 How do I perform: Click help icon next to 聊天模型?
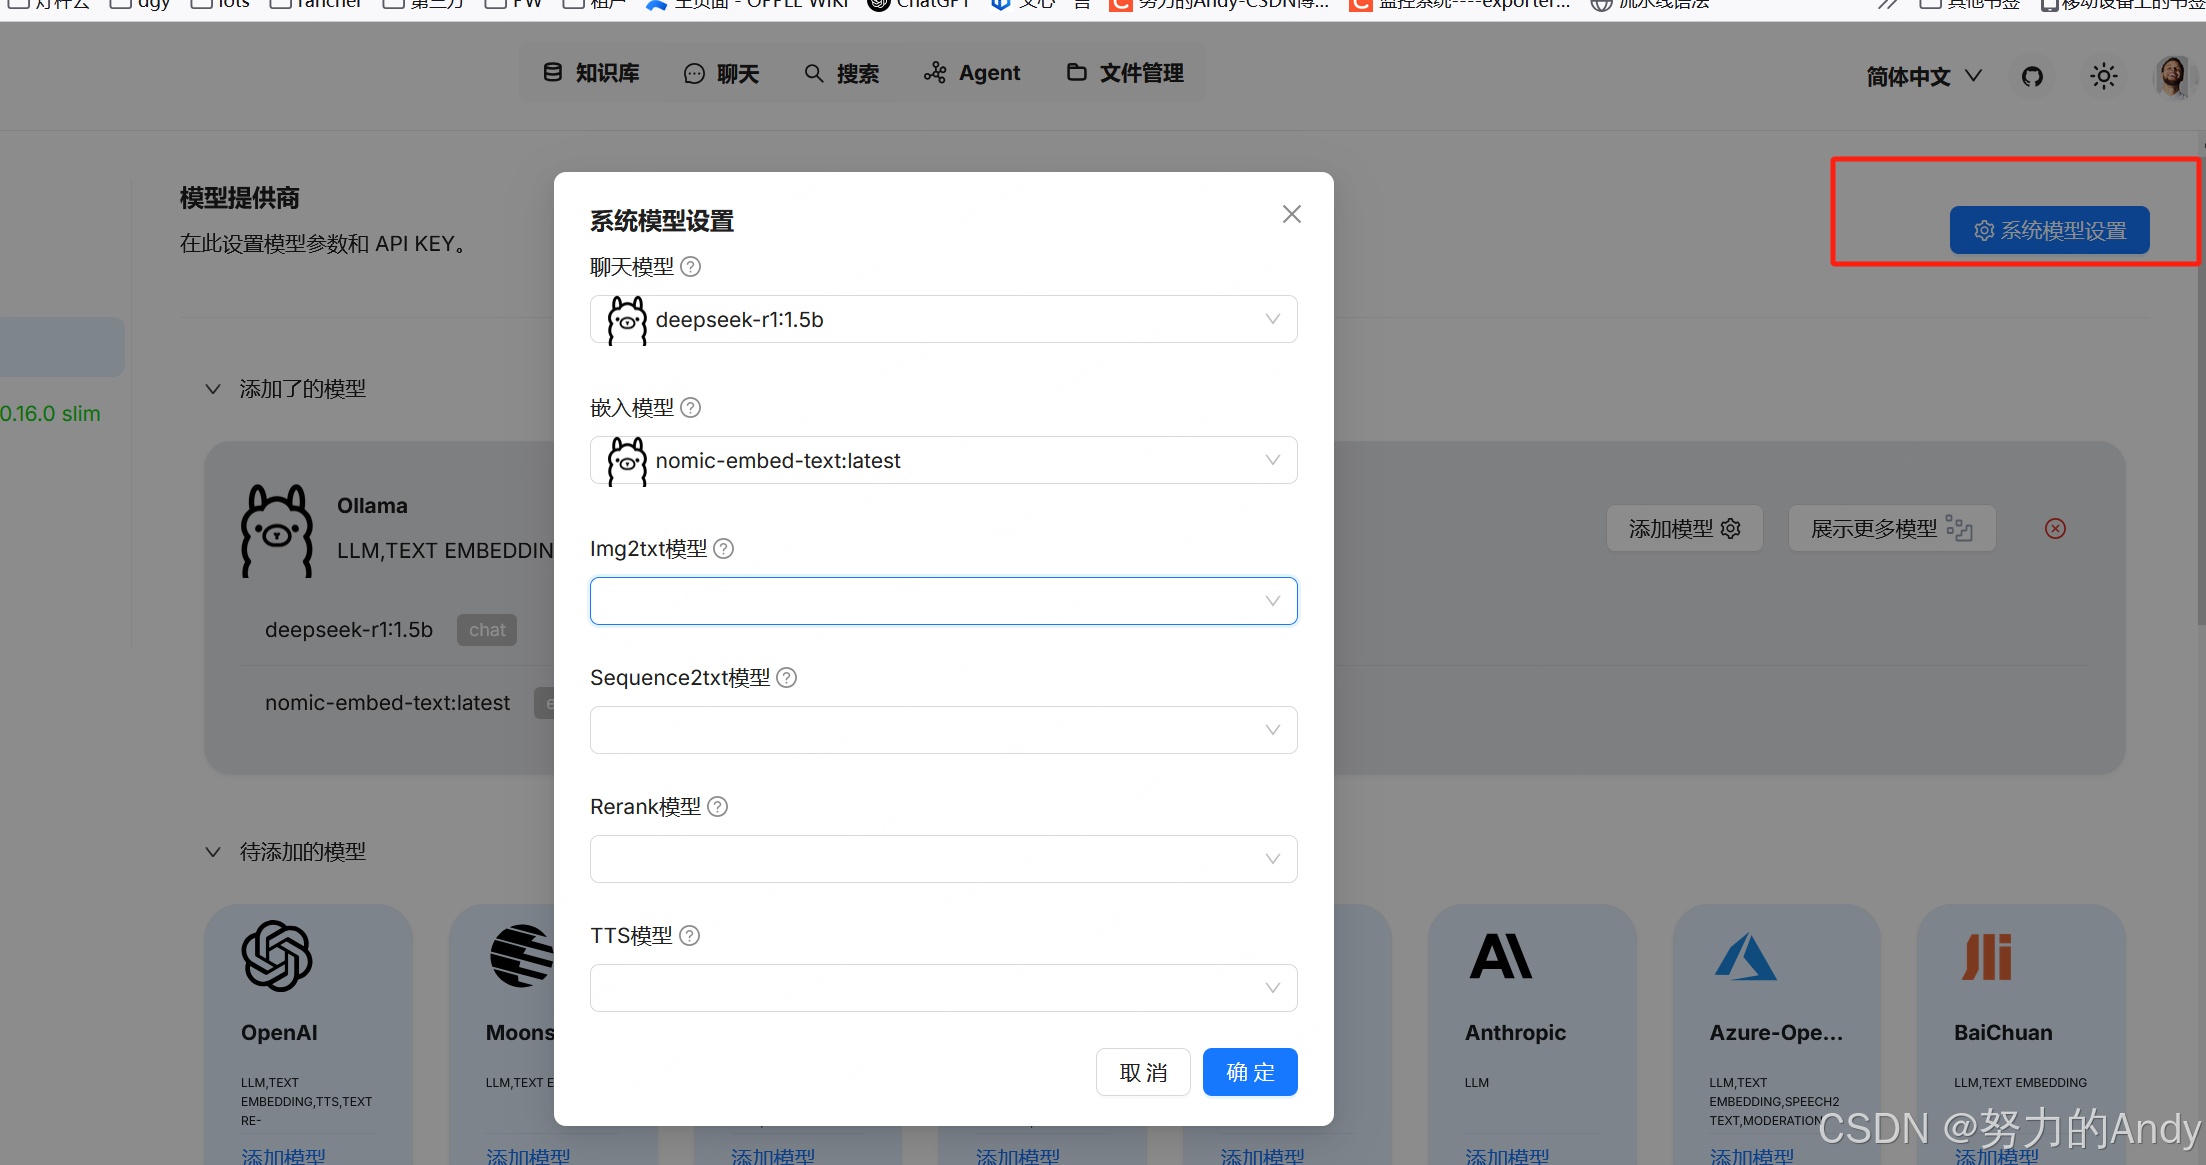690,267
